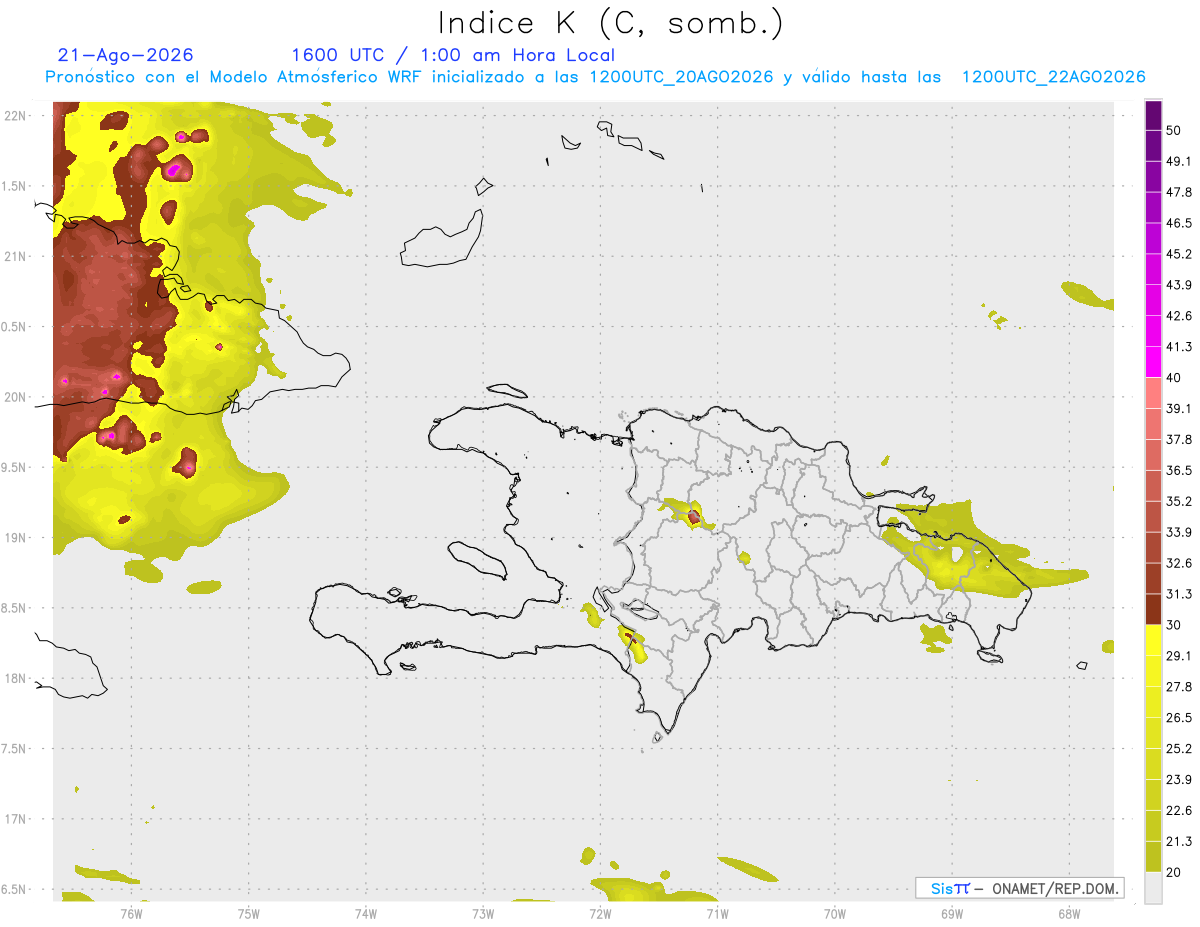
Task: Click colorbar value "49.1"
Action: coord(1179,161)
